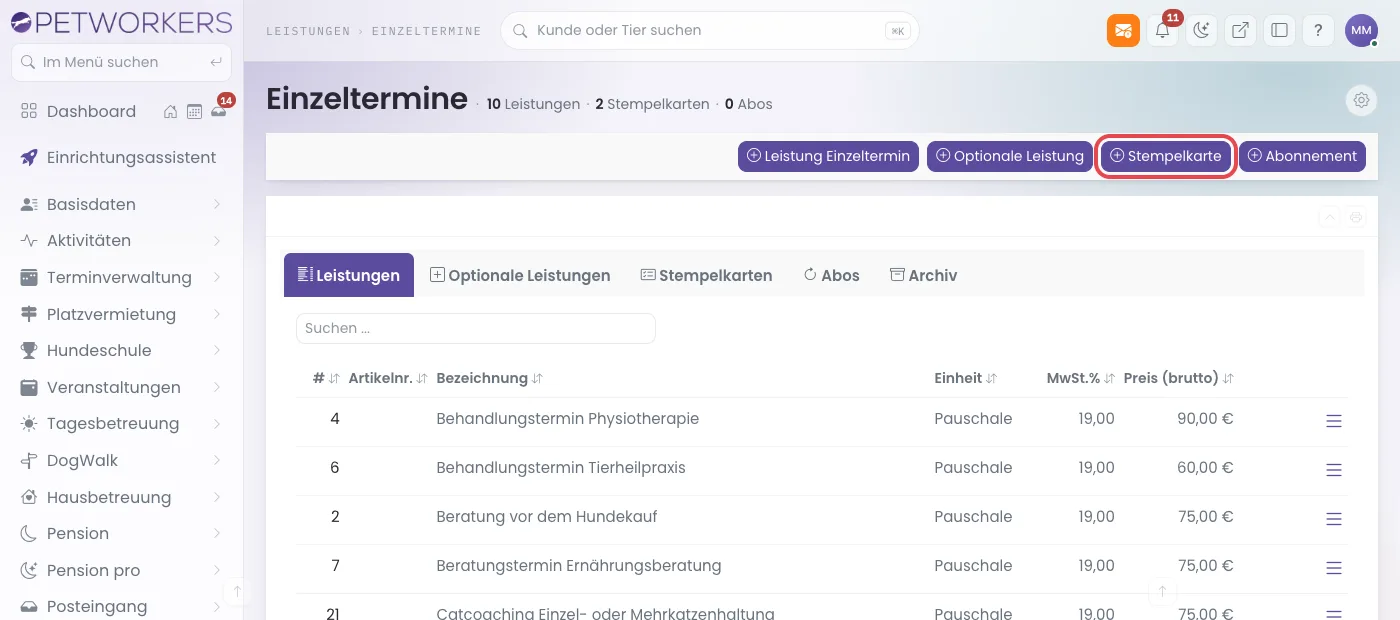1400x620 pixels.
Task: Expand the DogWalk menu section
Action: (121, 460)
